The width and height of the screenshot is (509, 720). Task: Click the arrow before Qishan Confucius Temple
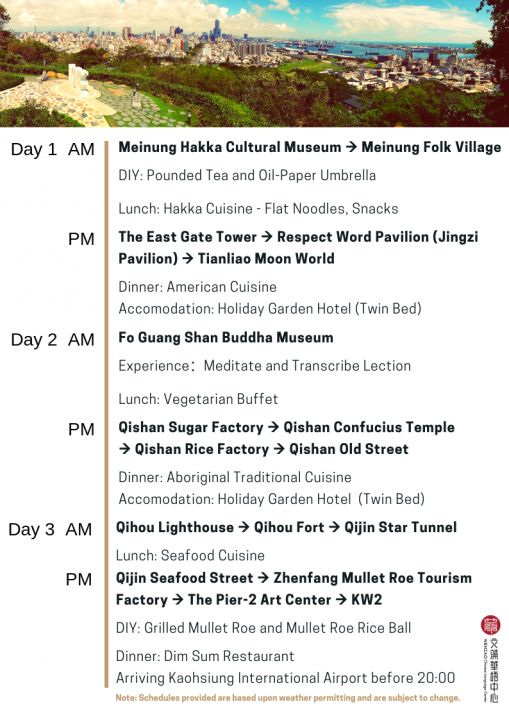273,428
